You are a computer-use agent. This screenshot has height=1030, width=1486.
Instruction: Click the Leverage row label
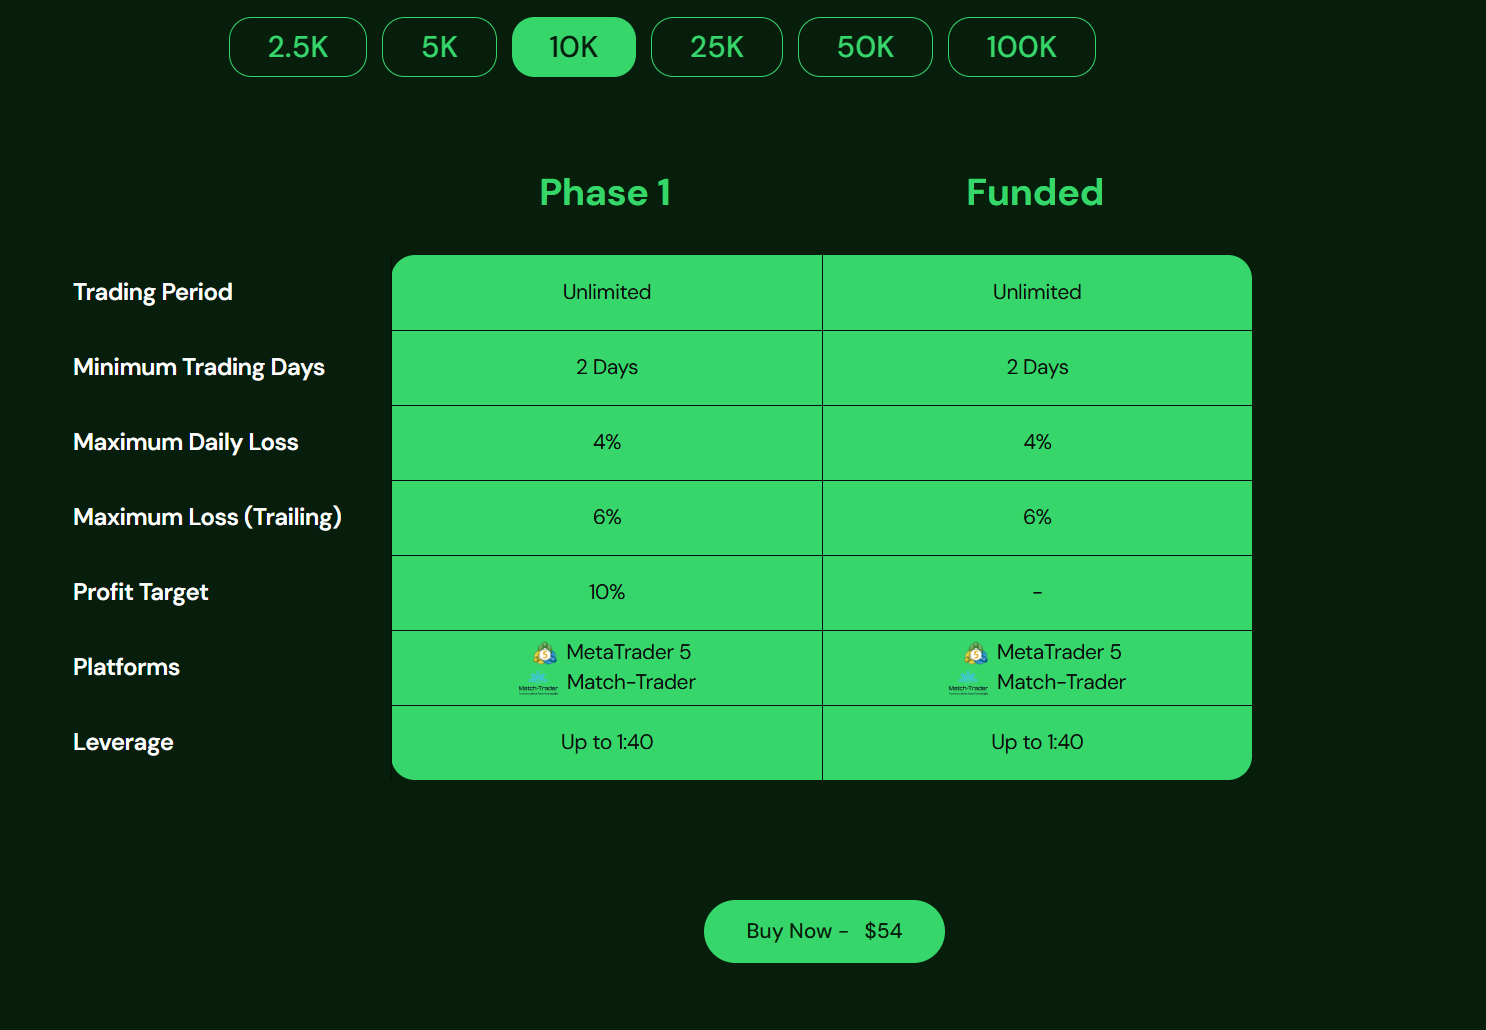[123, 742]
